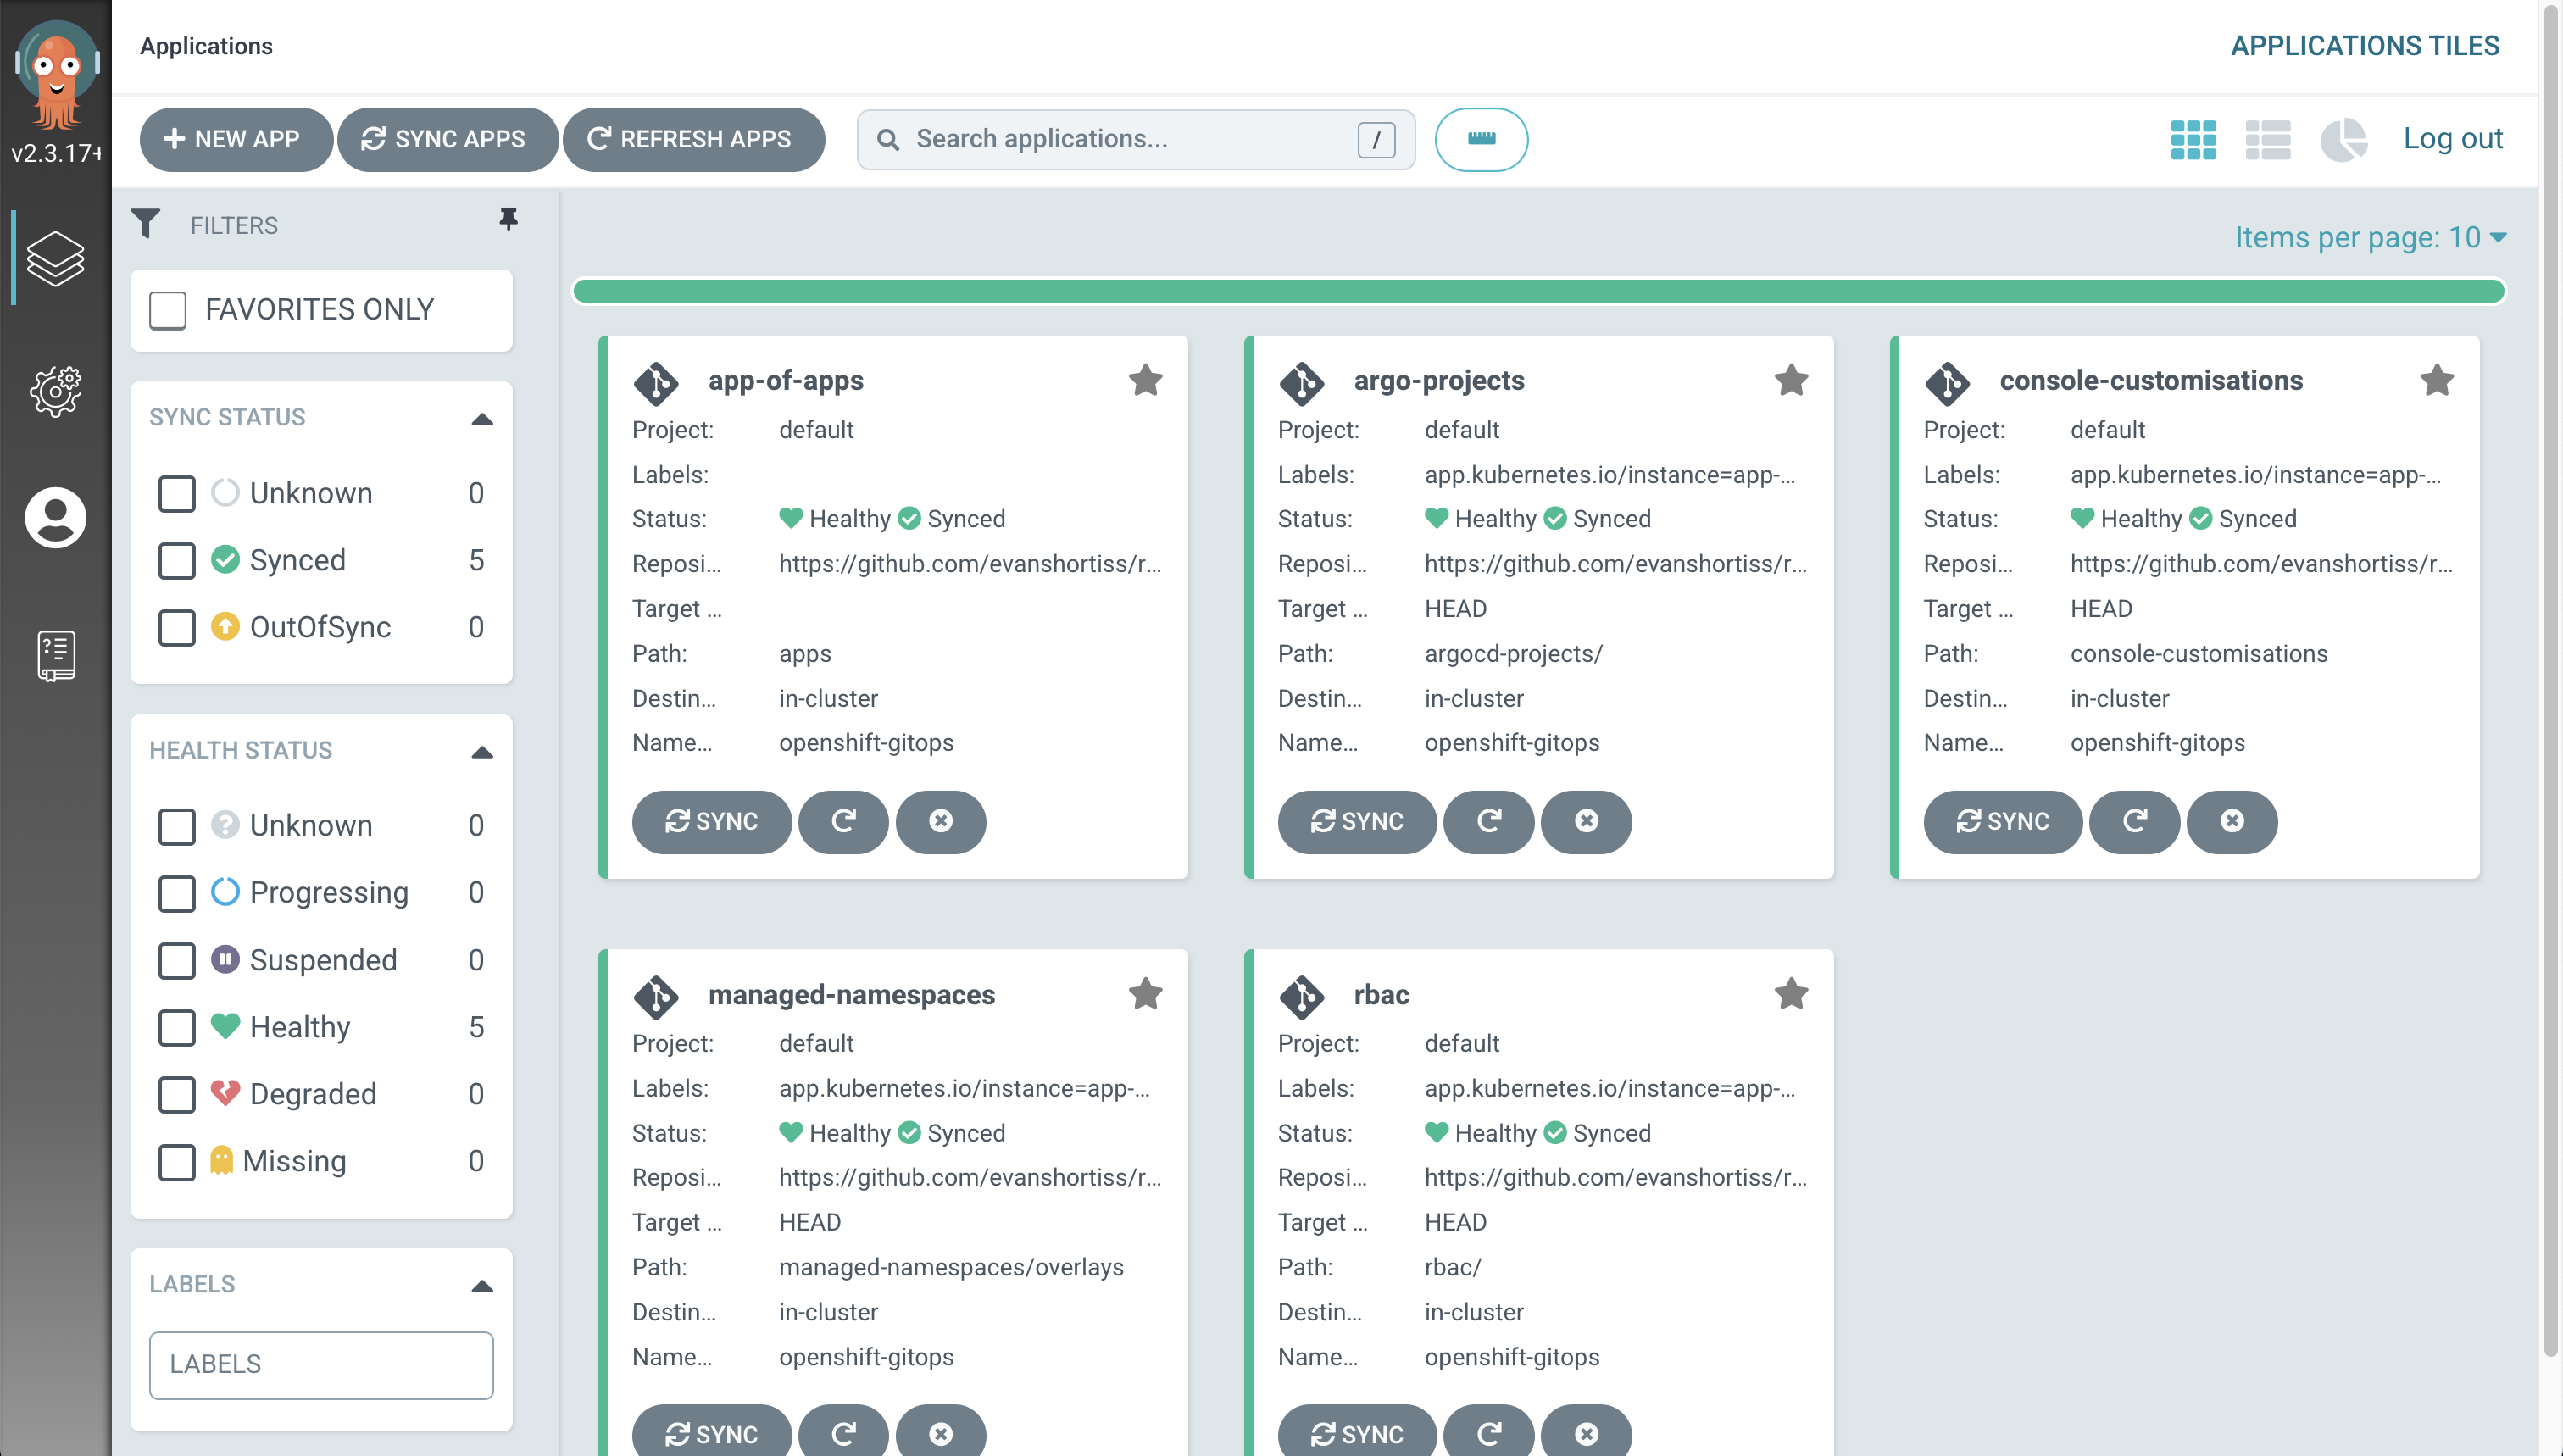Viewport: 2563px width, 1456px height.
Task: Click REFRESH APPS menu action
Action: click(x=690, y=137)
